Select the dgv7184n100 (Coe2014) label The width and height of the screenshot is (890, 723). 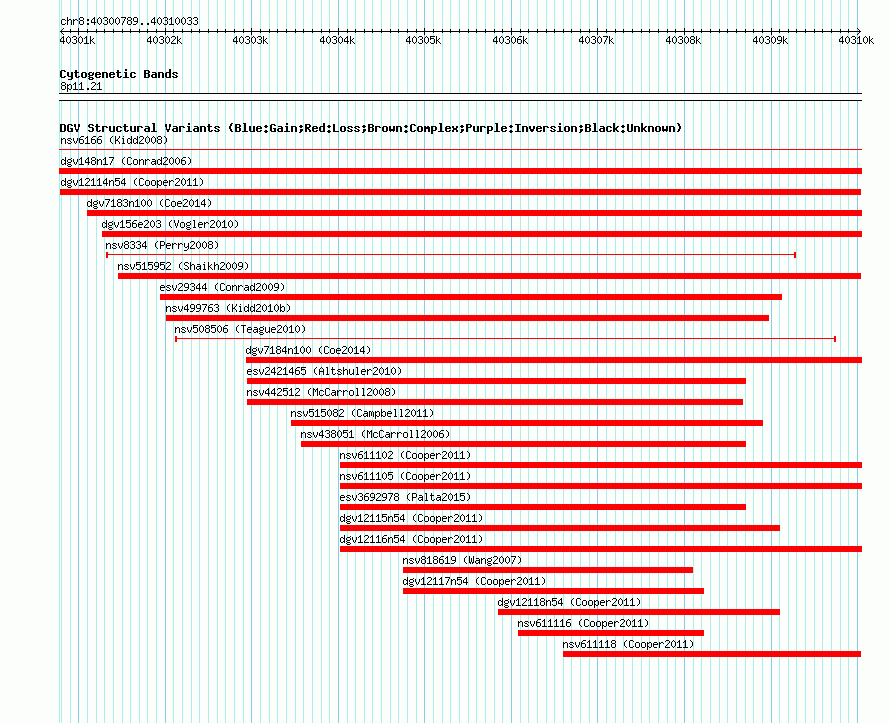coord(308,350)
